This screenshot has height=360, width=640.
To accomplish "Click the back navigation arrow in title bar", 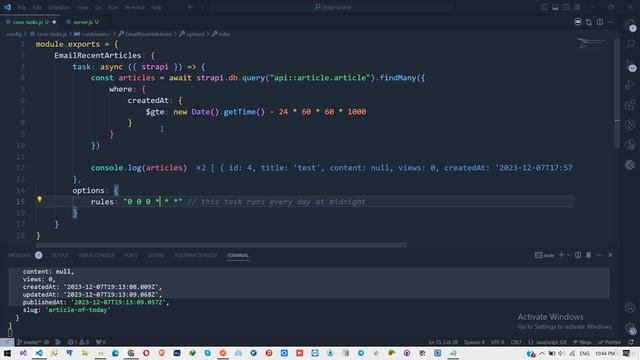I will click(x=190, y=7).
